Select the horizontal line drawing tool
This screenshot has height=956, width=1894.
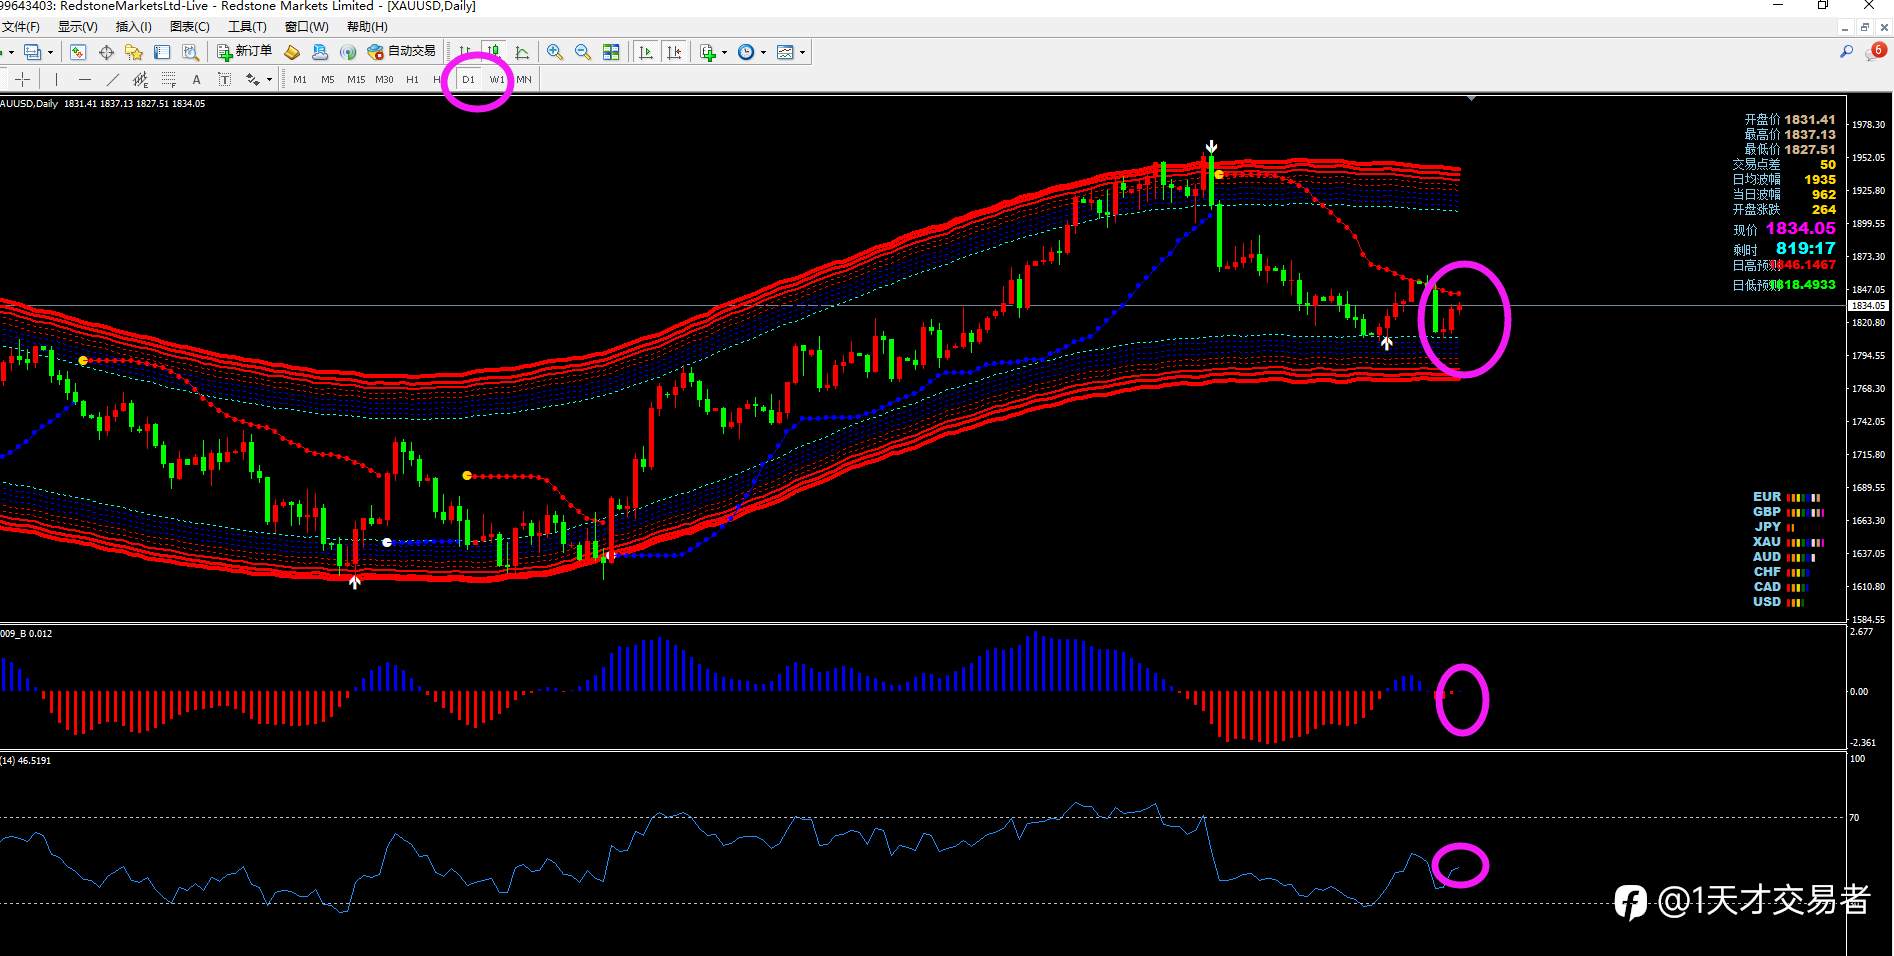tap(85, 79)
